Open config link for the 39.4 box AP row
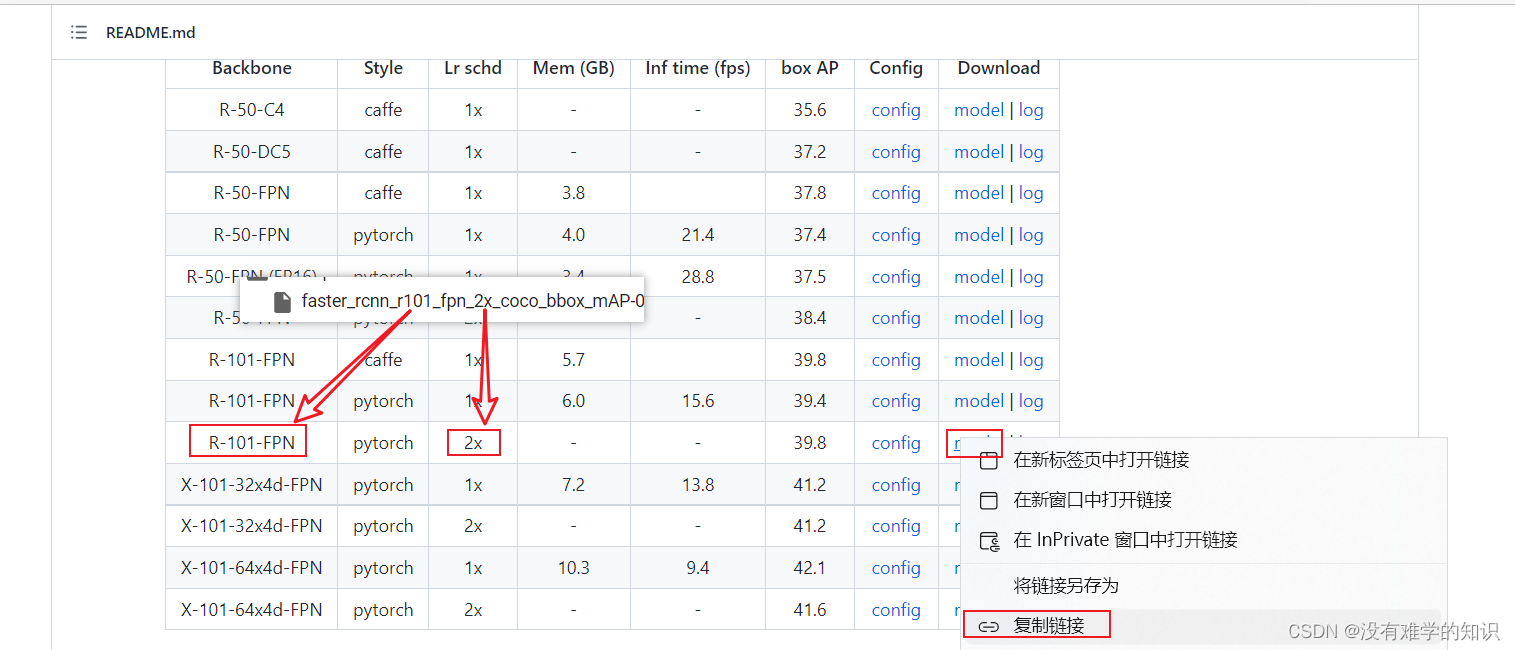Image resolution: width=1515 pixels, height=650 pixels. [896, 401]
